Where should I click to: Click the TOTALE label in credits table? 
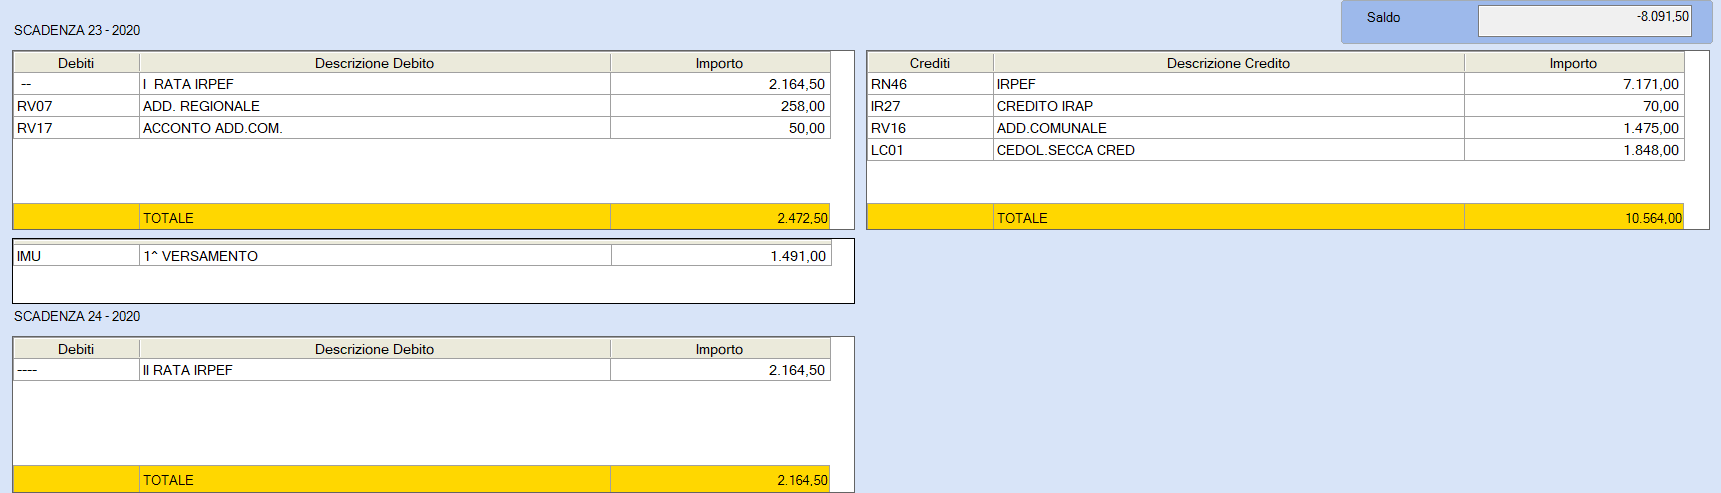click(1022, 218)
